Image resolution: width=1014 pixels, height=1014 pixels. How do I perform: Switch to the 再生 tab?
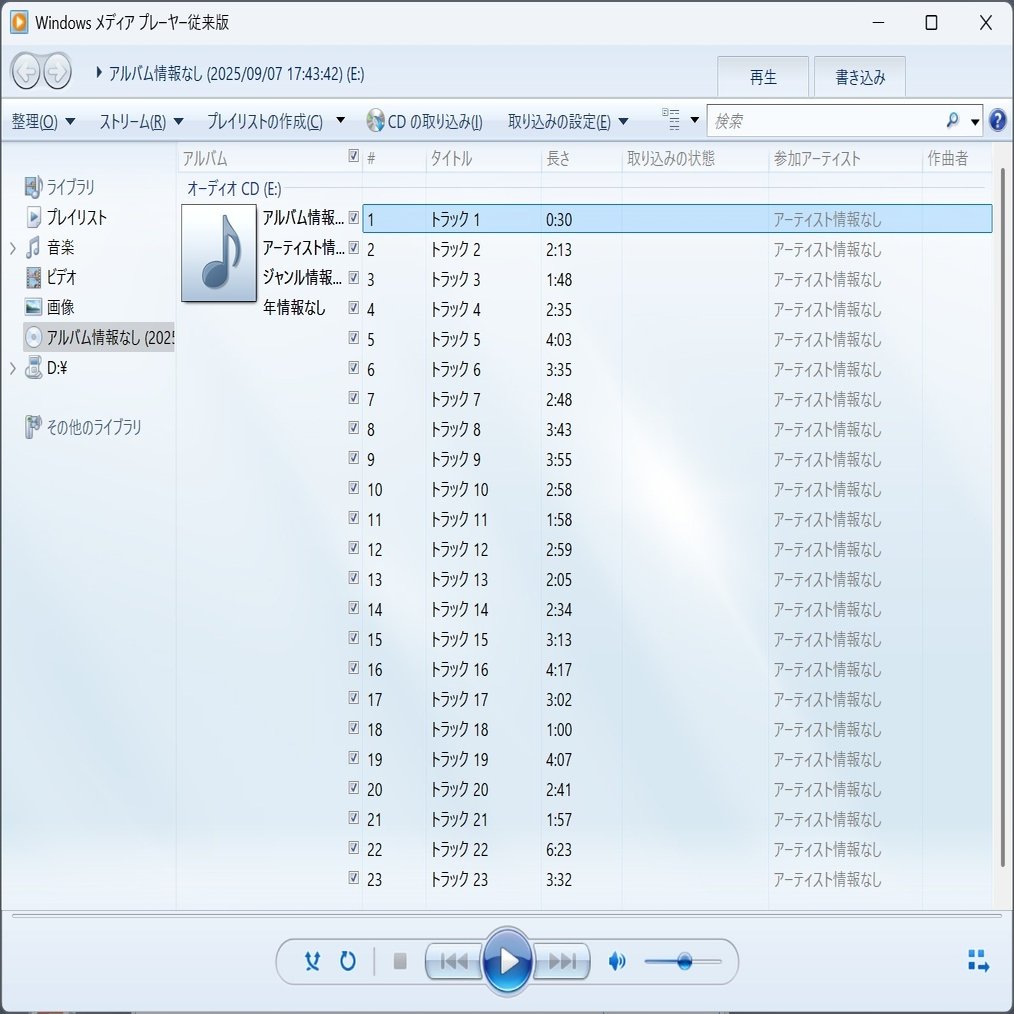tap(763, 77)
